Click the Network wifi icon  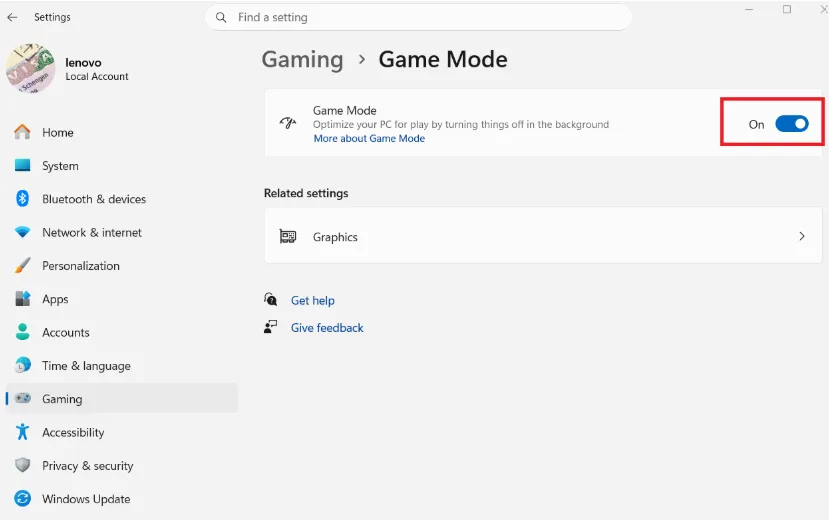pyautogui.click(x=22, y=232)
